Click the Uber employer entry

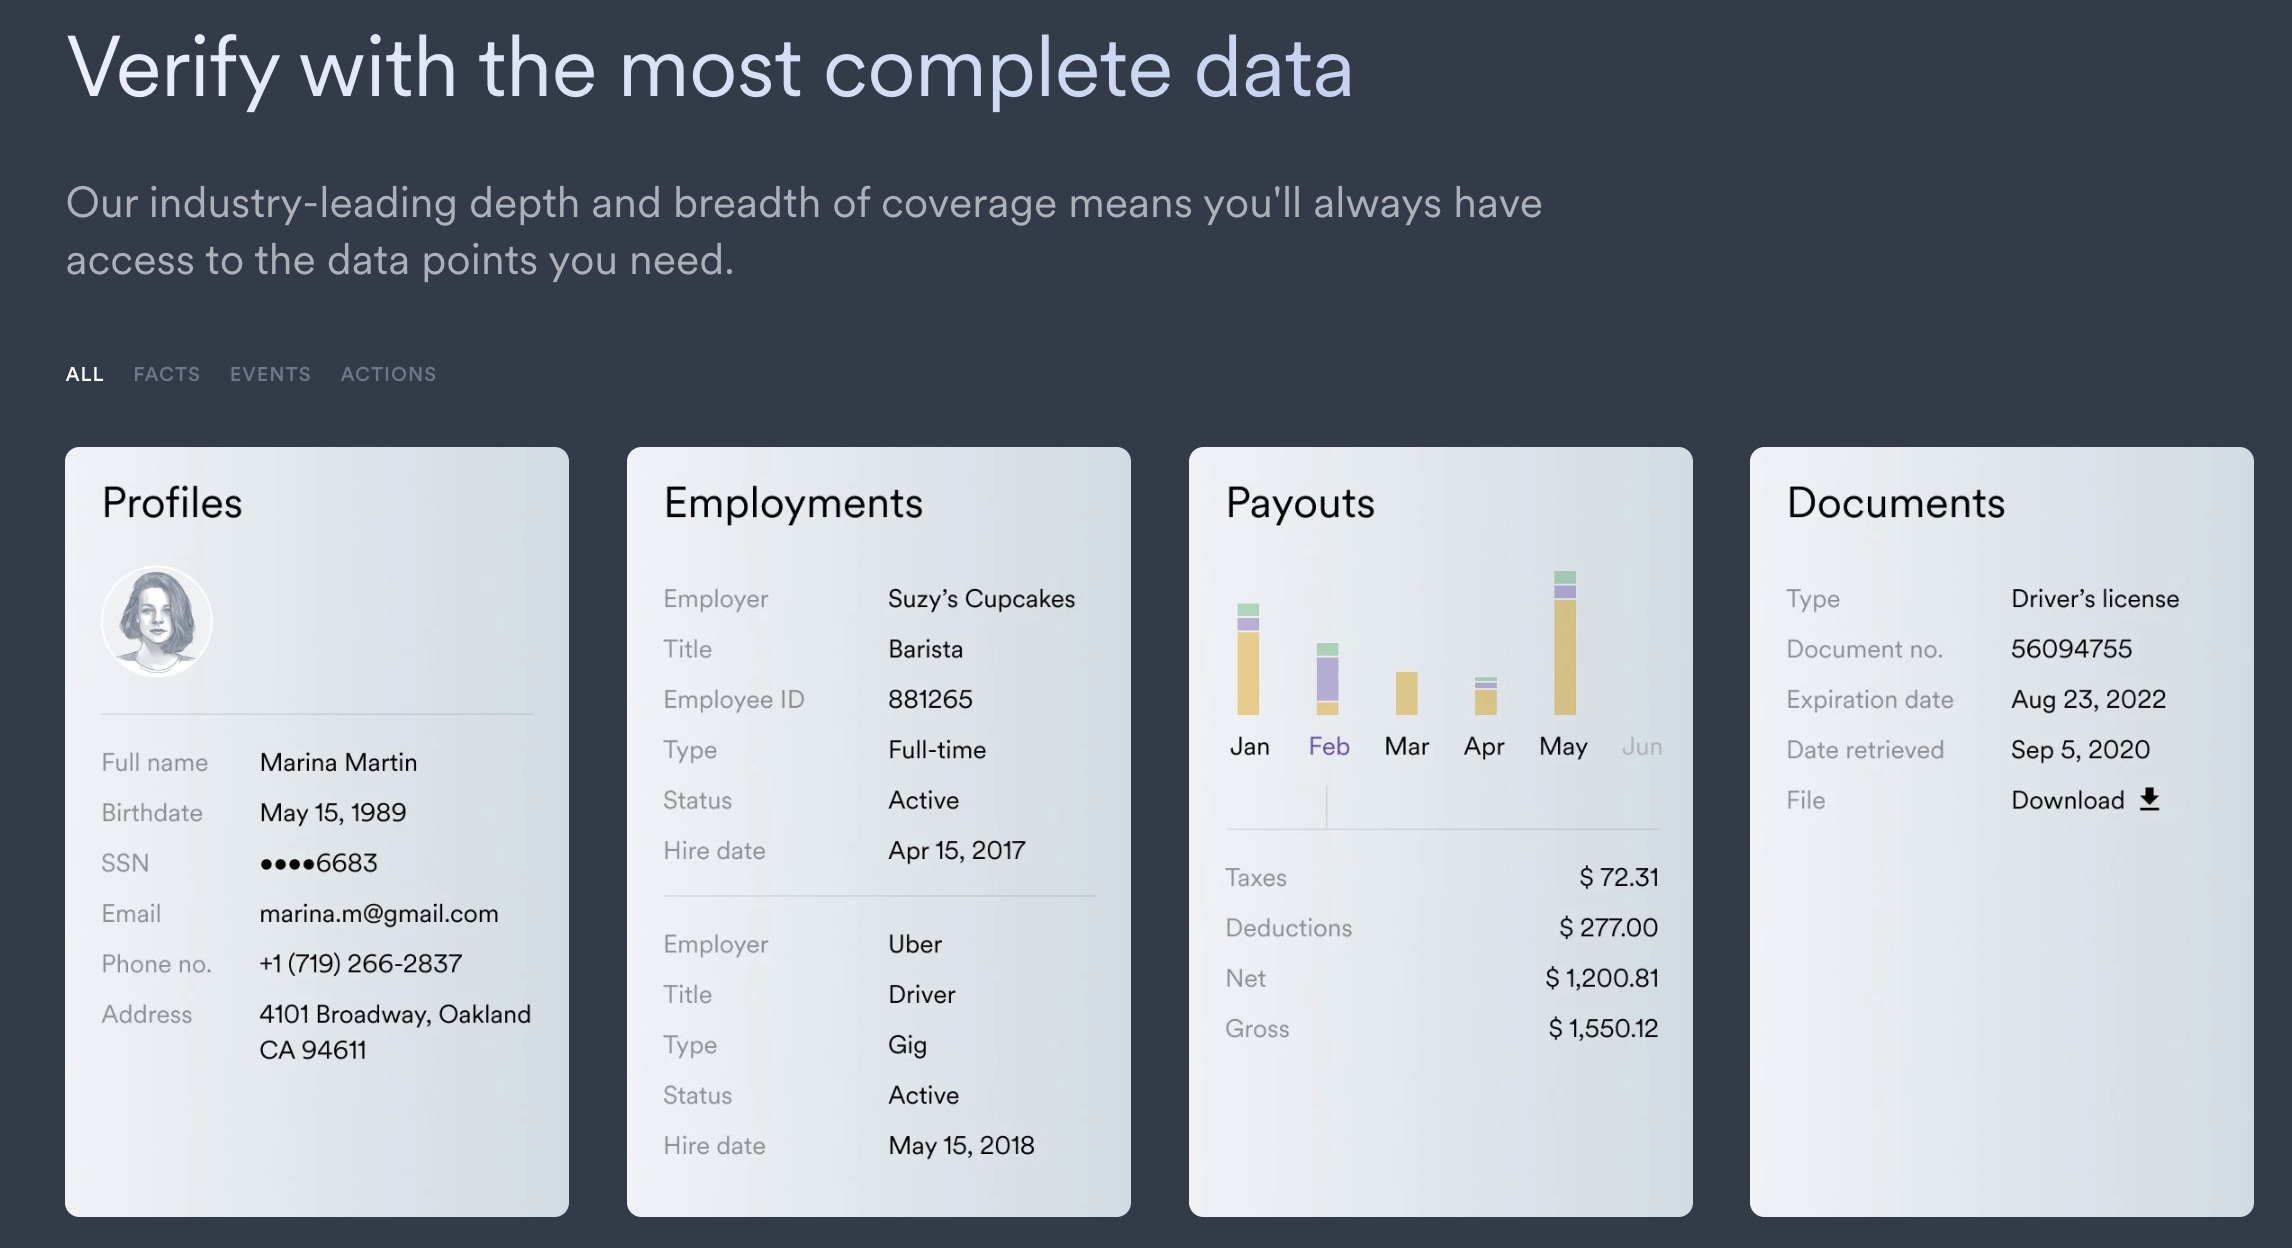coord(914,944)
